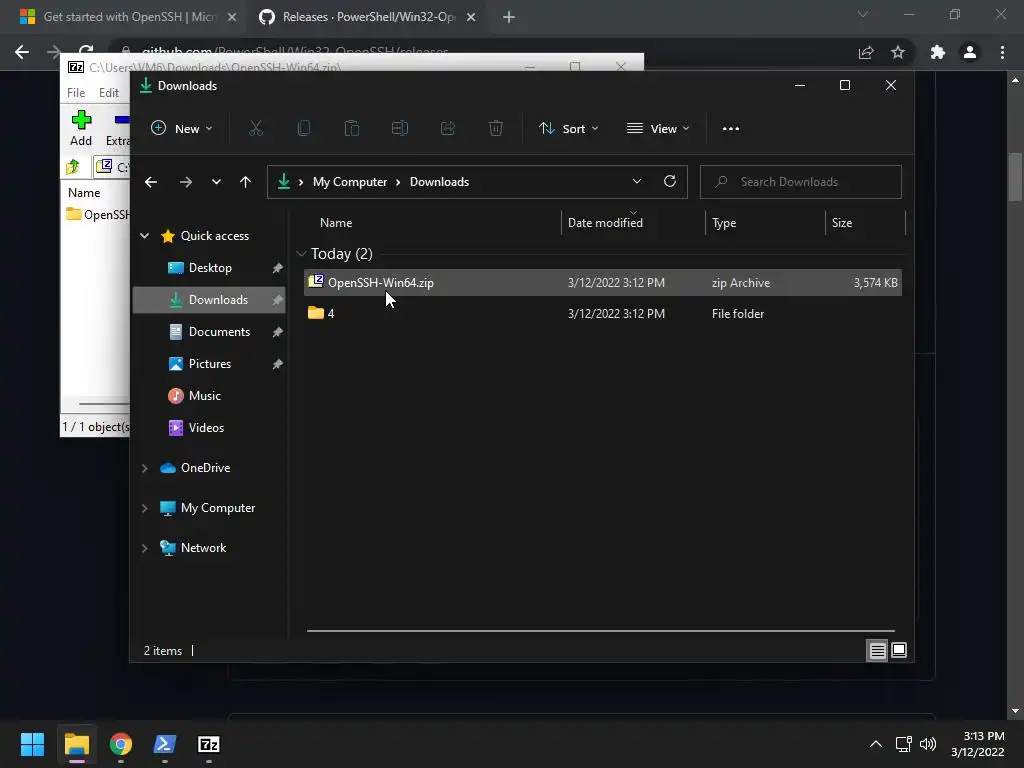Sort by the Name column header
This screenshot has height=768, width=1024.
[x=336, y=223]
